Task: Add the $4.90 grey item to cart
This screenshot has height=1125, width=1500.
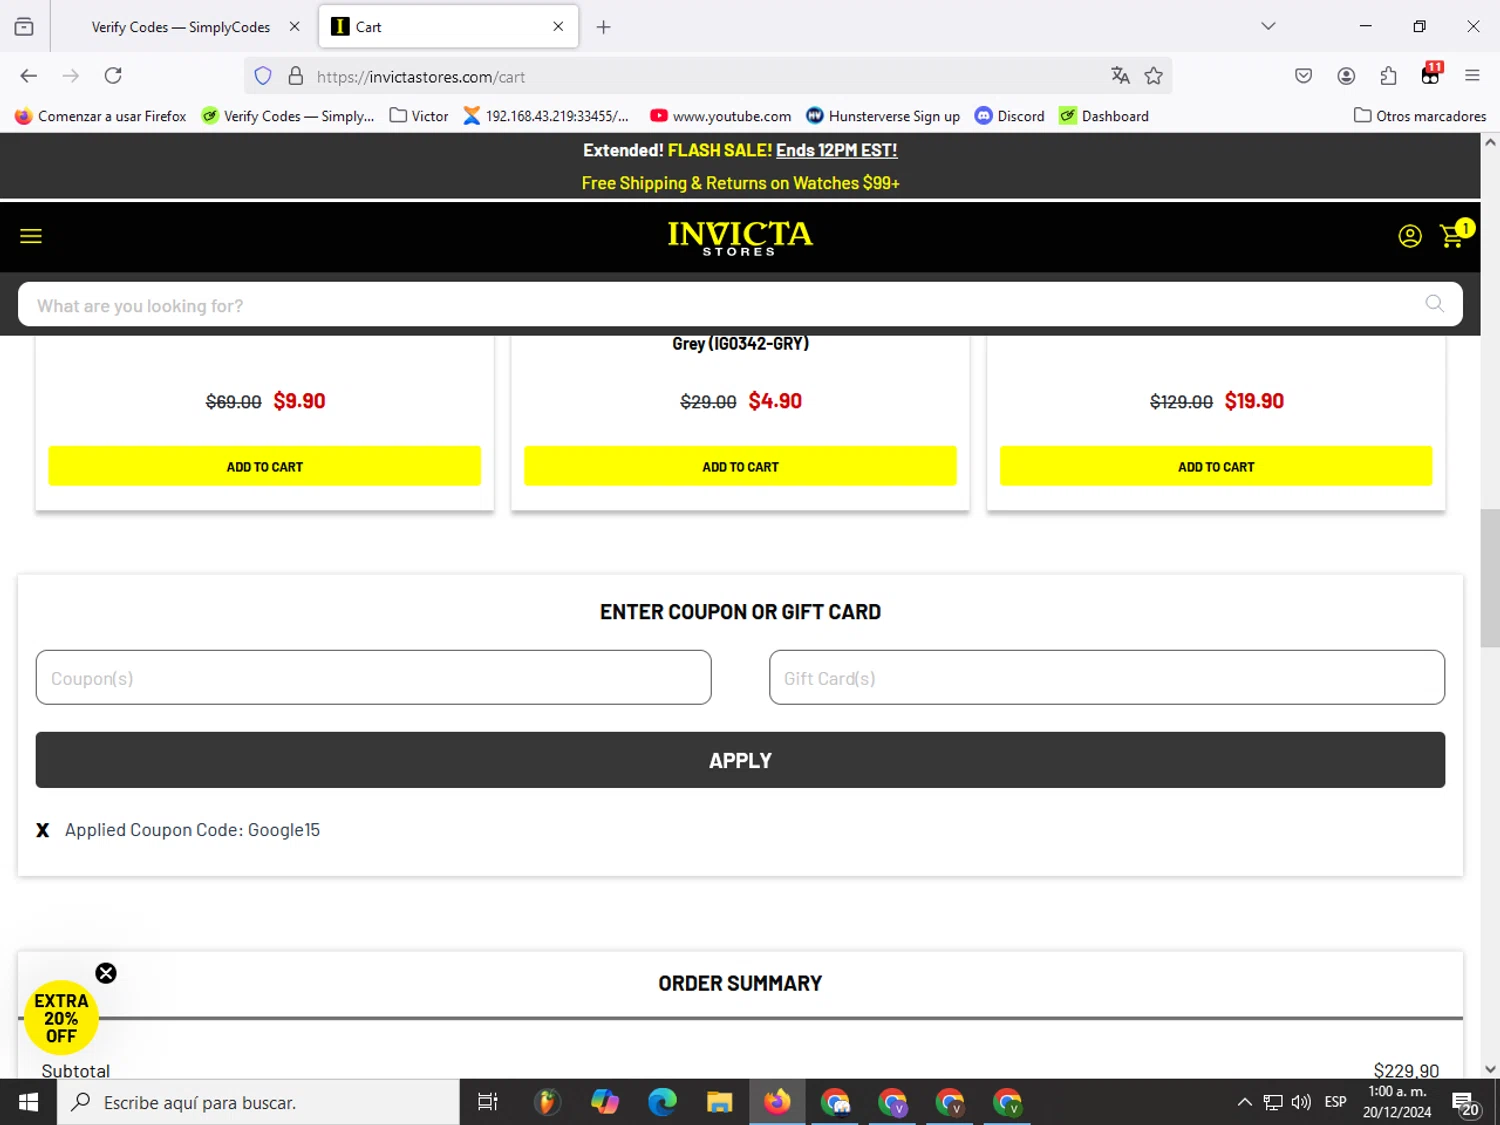Action: [740, 467]
